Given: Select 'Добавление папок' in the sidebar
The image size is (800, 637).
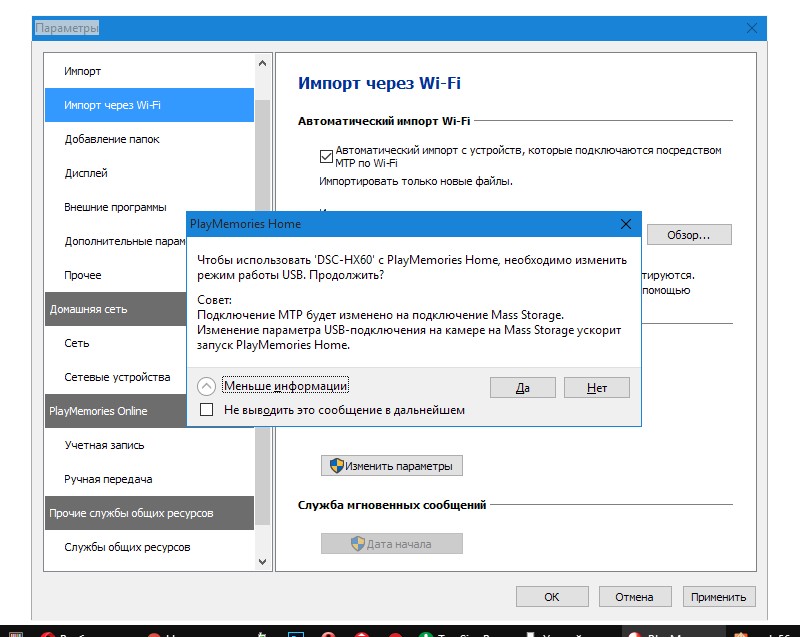Looking at the screenshot, I should (112, 139).
